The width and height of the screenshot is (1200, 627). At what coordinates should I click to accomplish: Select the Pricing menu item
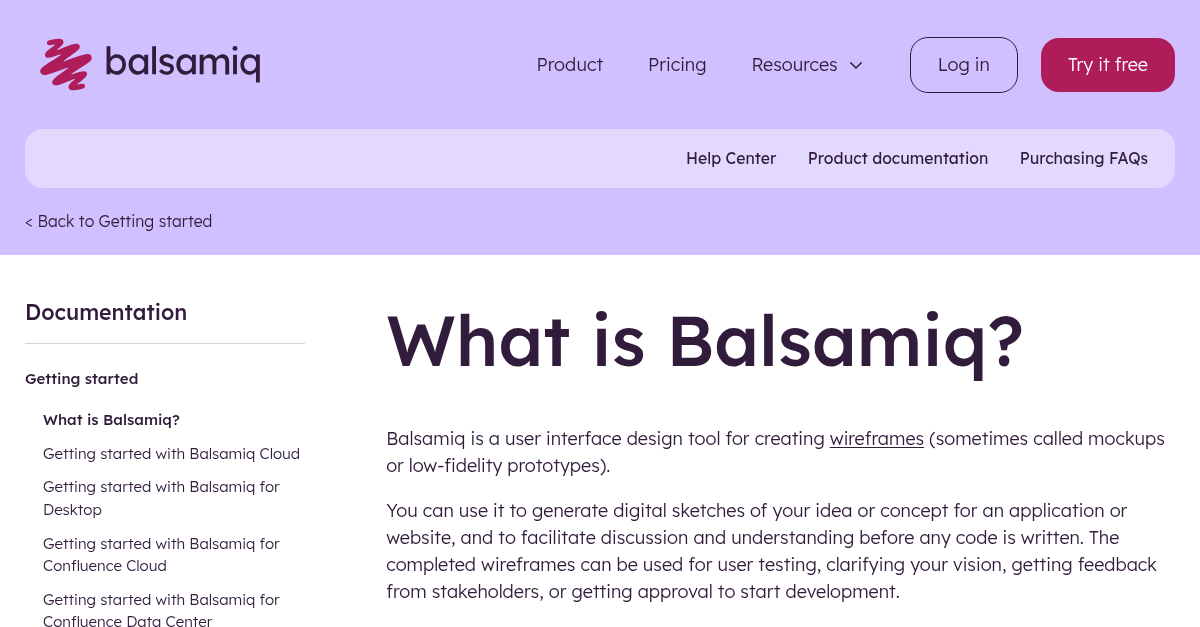pos(677,65)
